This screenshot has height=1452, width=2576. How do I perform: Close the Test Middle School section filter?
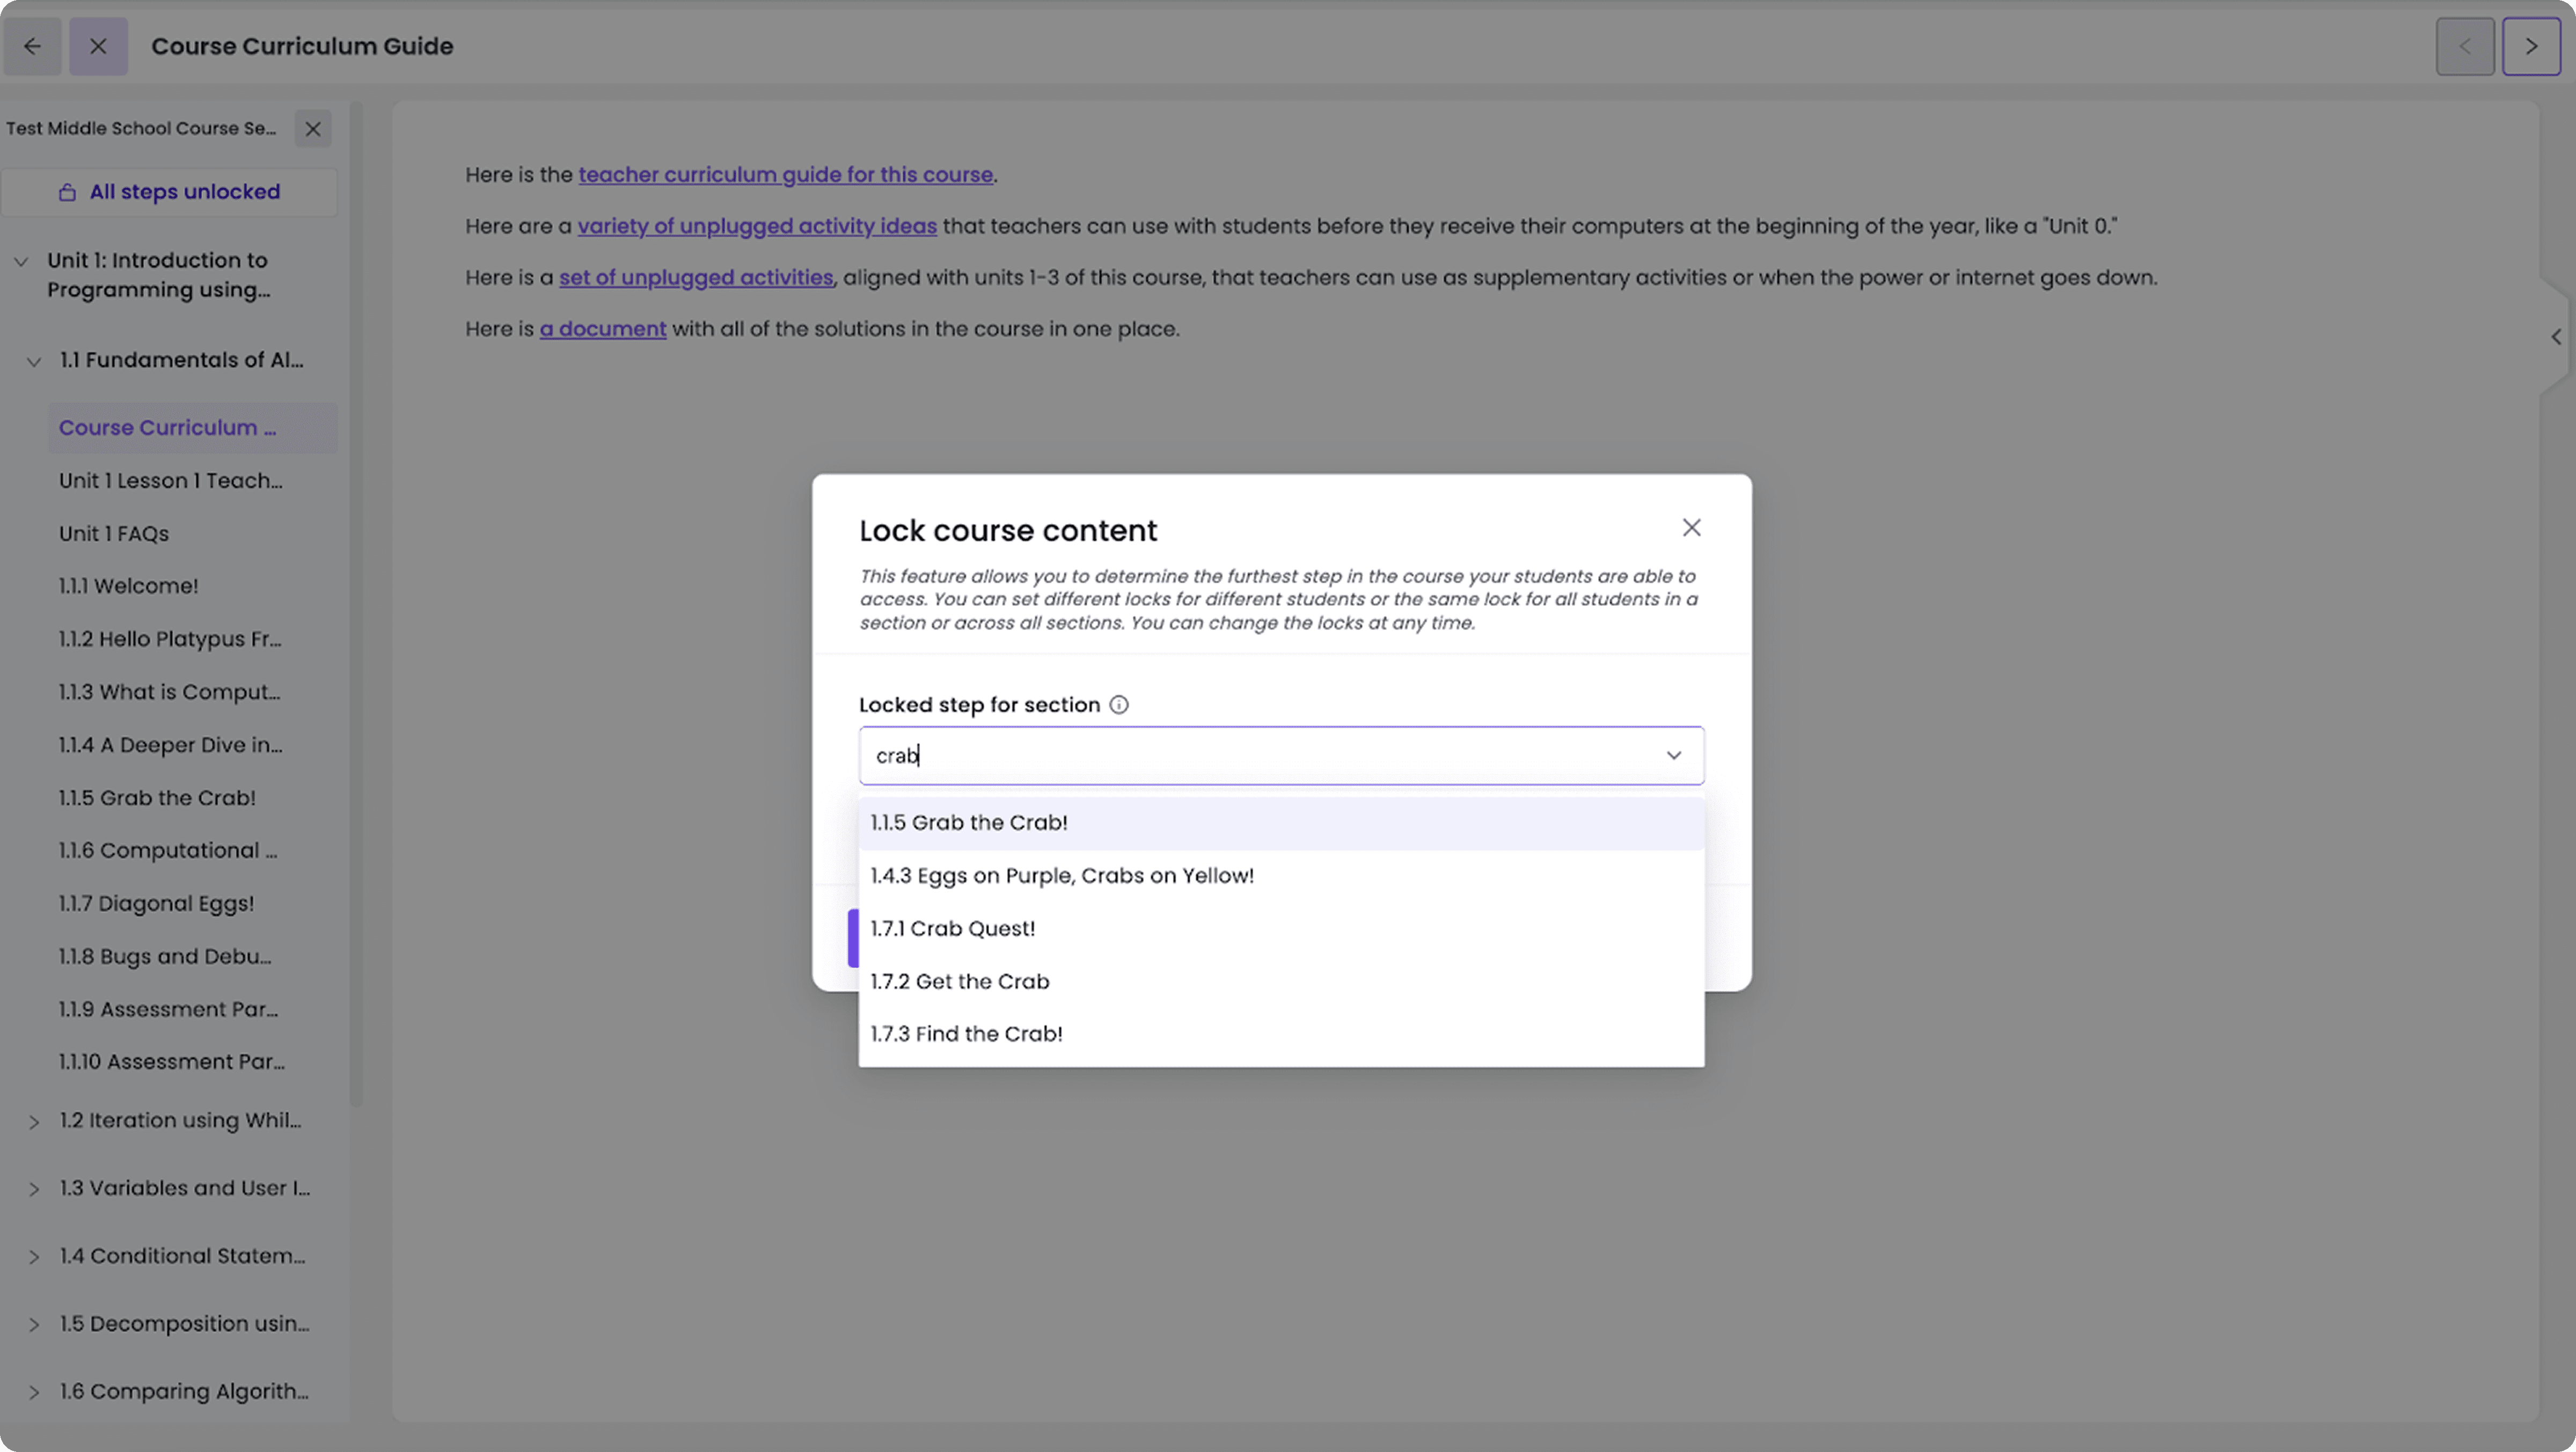[x=313, y=129]
